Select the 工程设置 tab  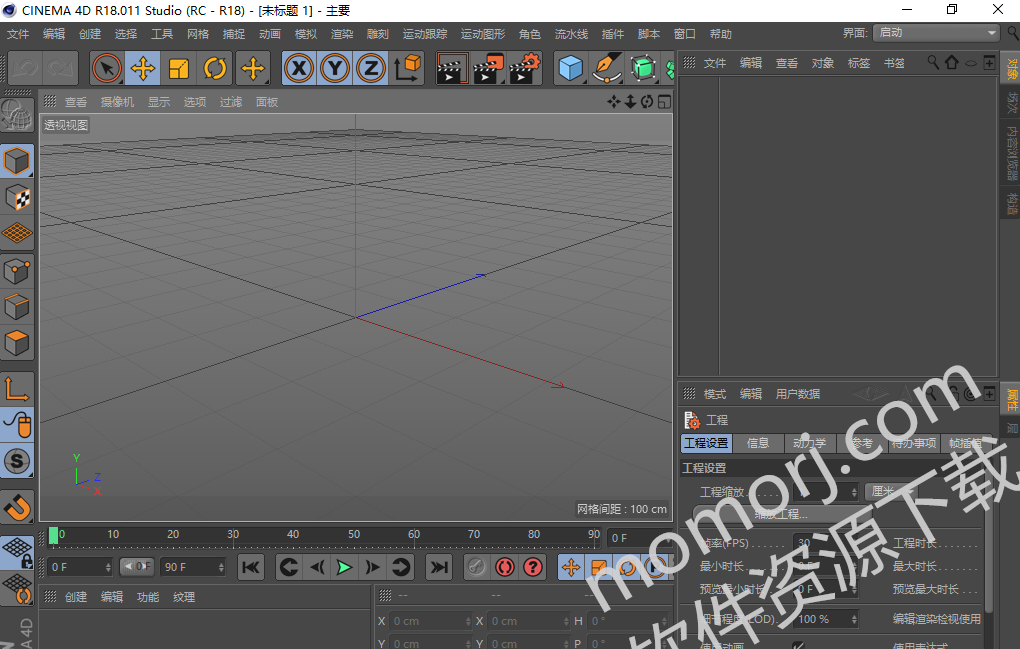[x=706, y=444]
